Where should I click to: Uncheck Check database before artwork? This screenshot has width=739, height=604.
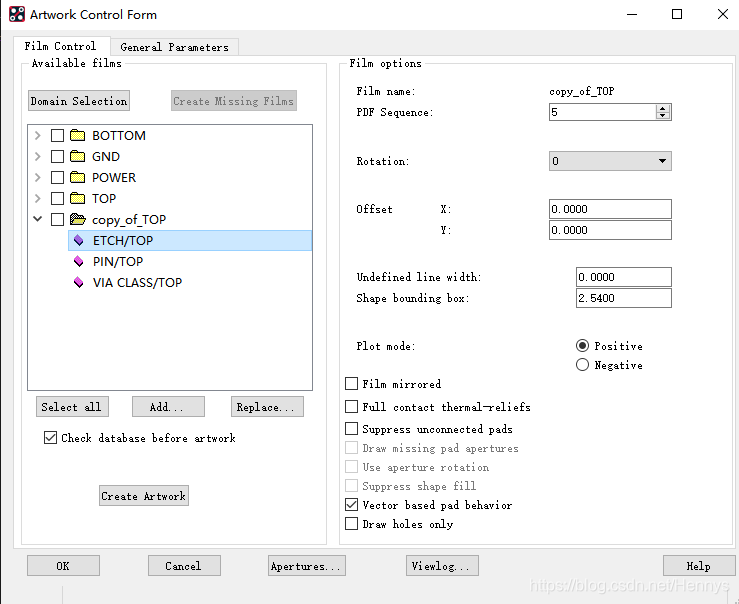point(51,438)
